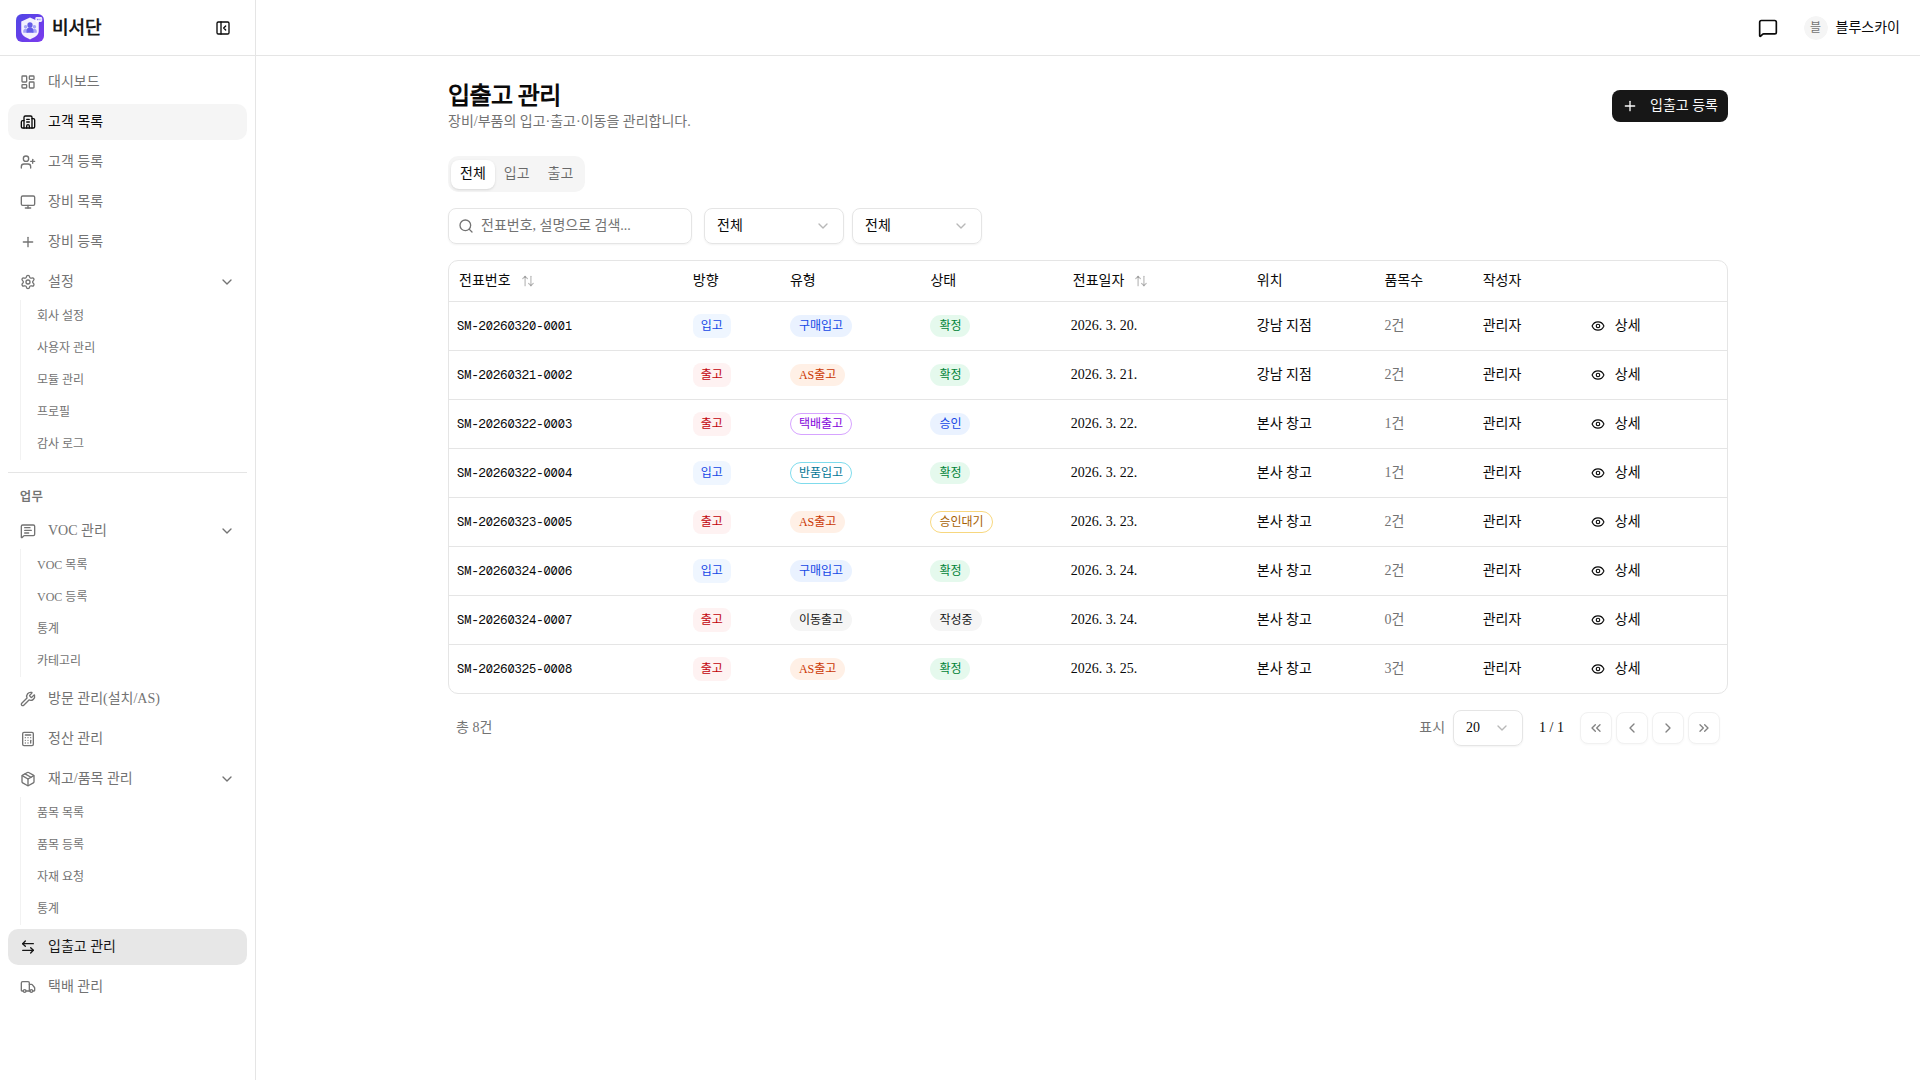Open 장비 목록 in the sidebar

[127, 202]
